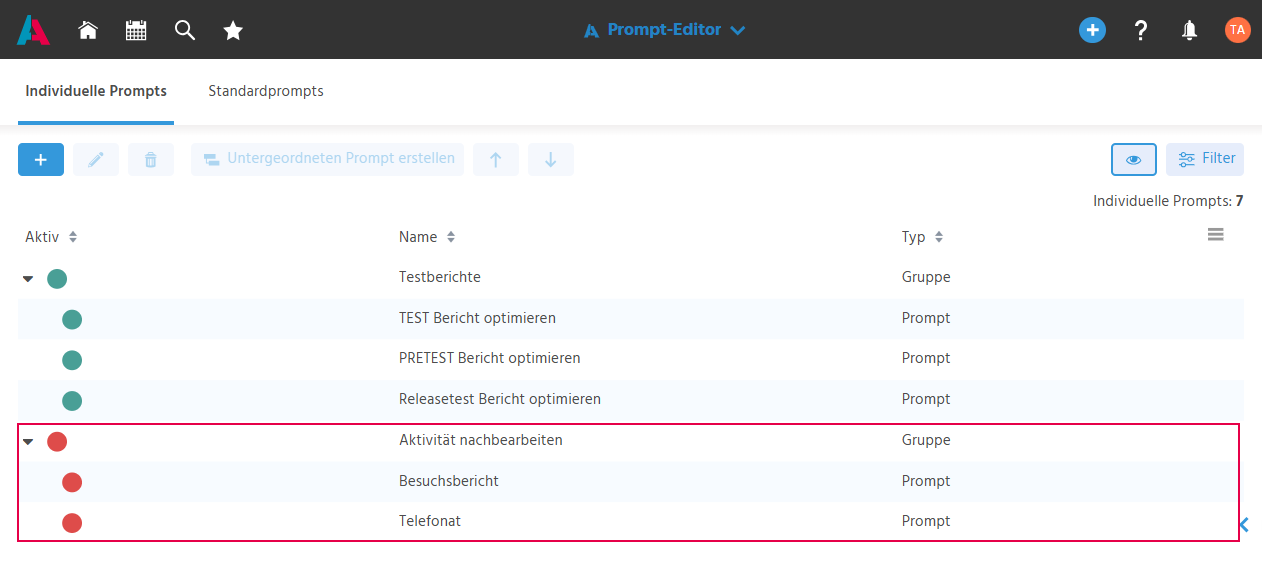Open favorites star icon
Image resolution: width=1262 pixels, height=572 pixels.
[x=233, y=30]
